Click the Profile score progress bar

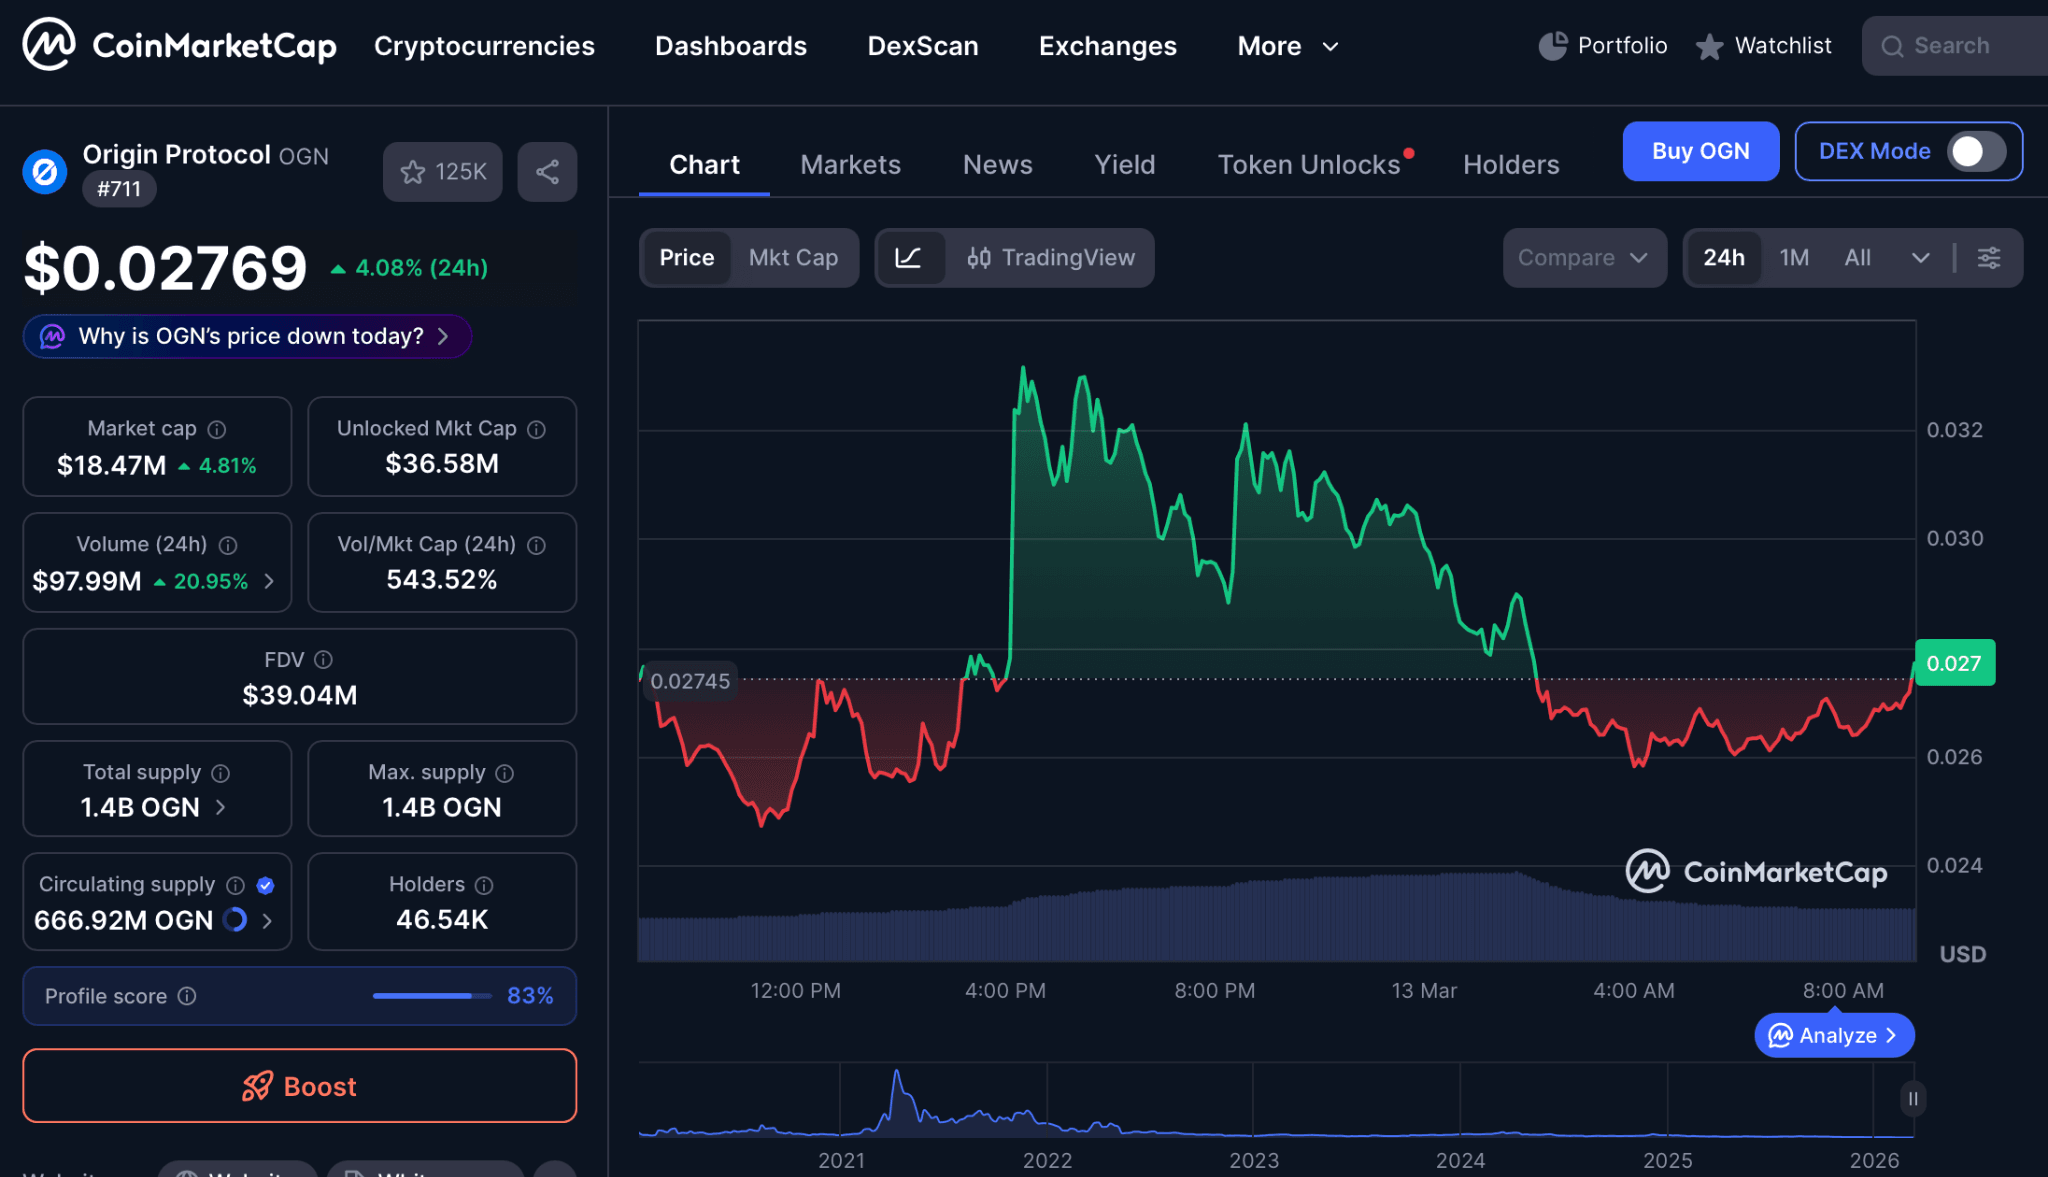pos(430,996)
